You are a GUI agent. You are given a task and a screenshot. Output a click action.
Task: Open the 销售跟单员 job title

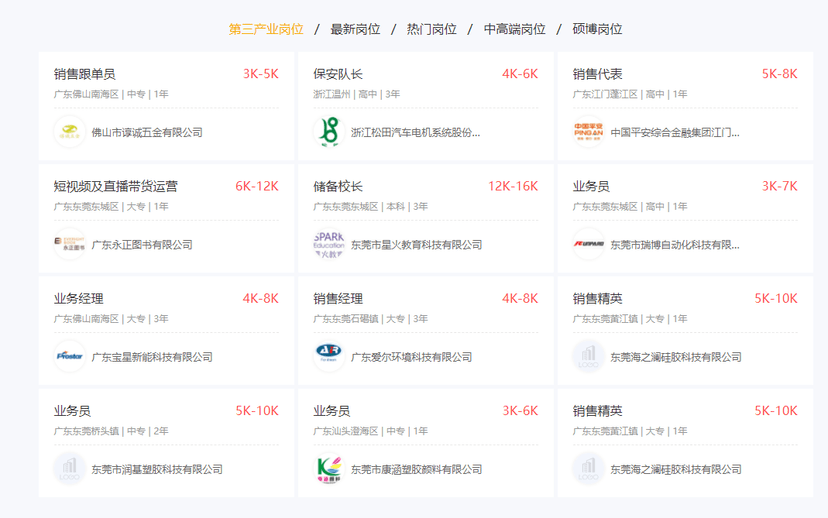(85, 74)
